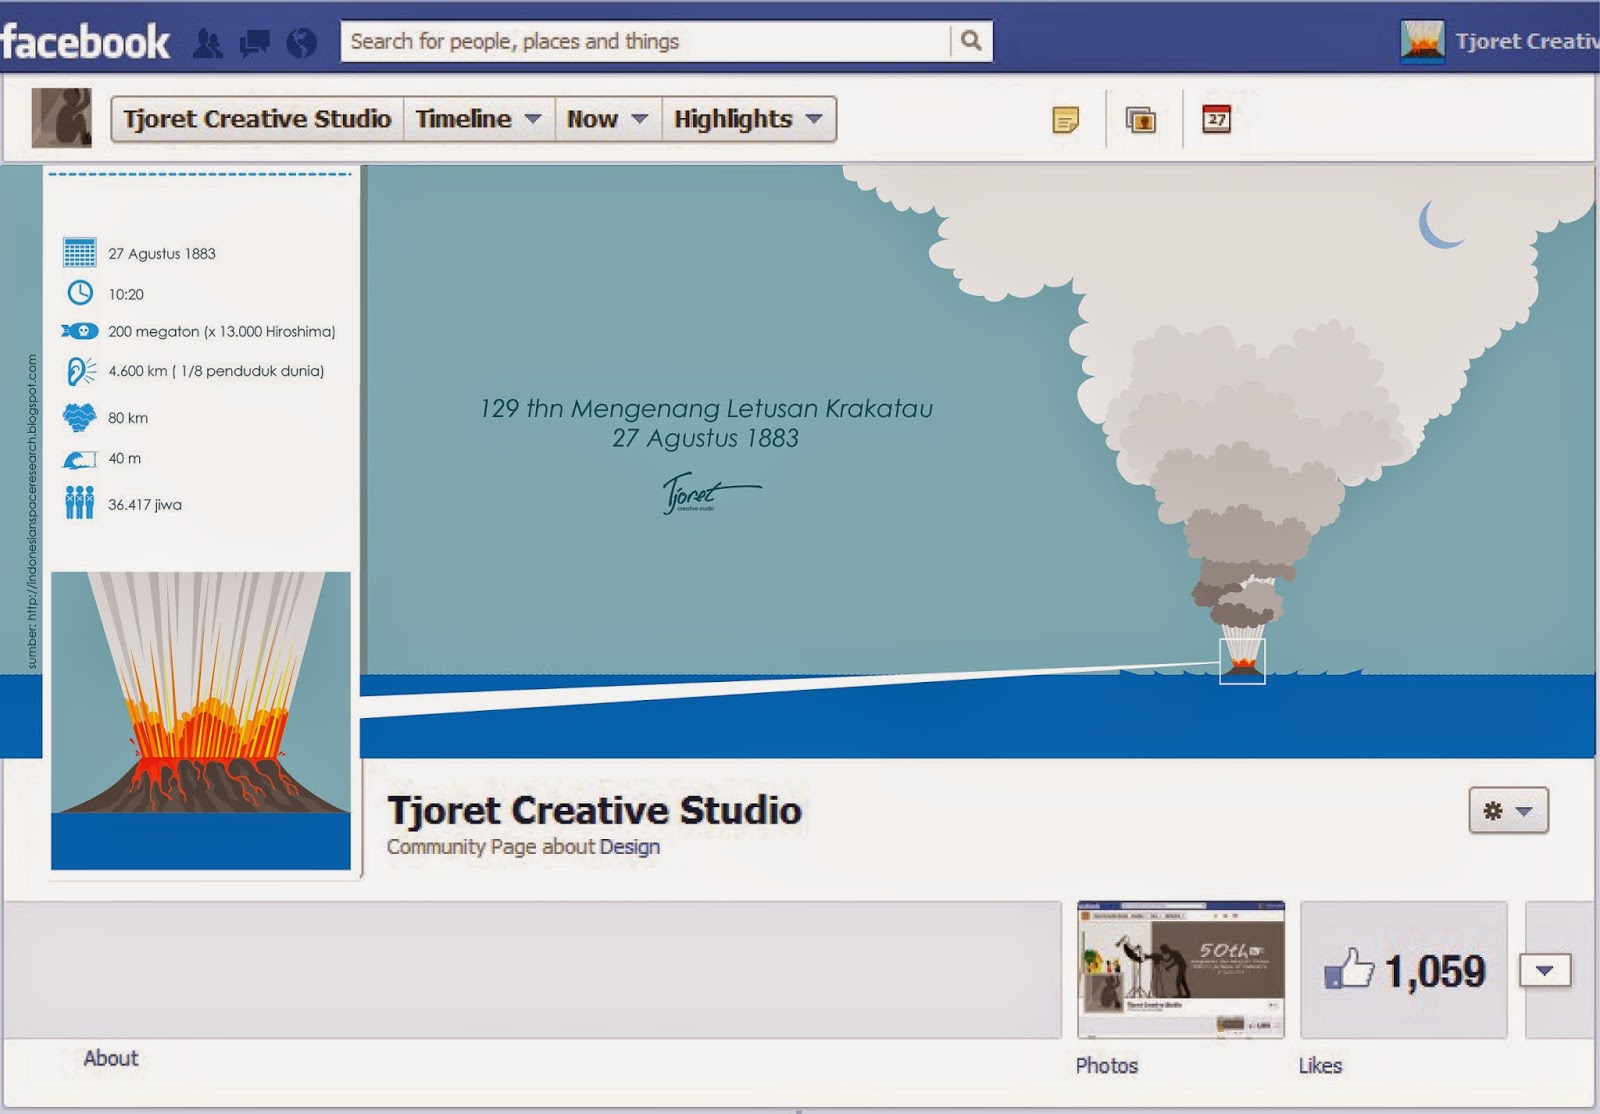The height and width of the screenshot is (1114, 1600).
Task: Click the small page thumbnail beside page name
Action: click(x=62, y=118)
